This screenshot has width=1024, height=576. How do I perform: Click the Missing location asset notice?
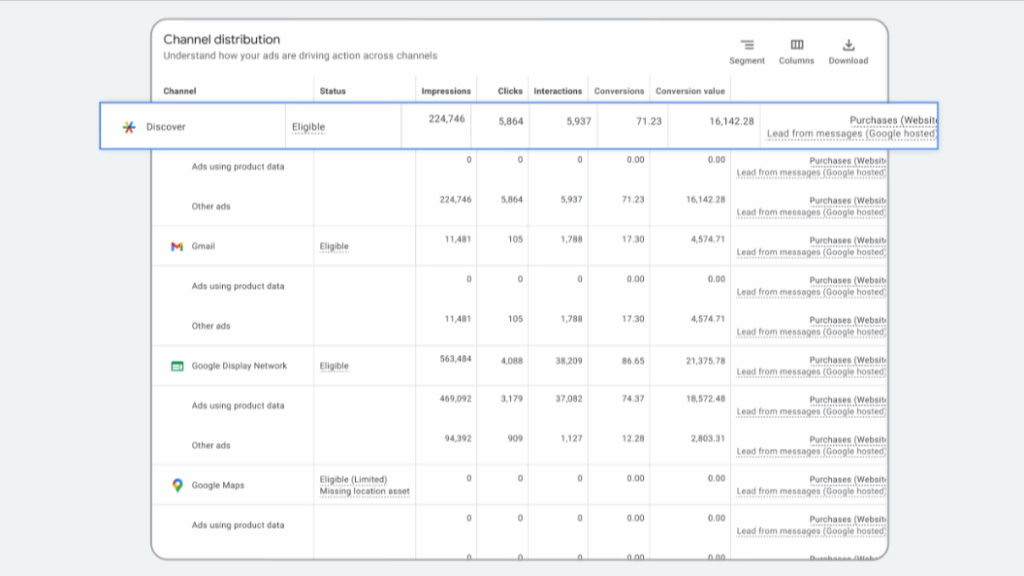click(x=364, y=491)
